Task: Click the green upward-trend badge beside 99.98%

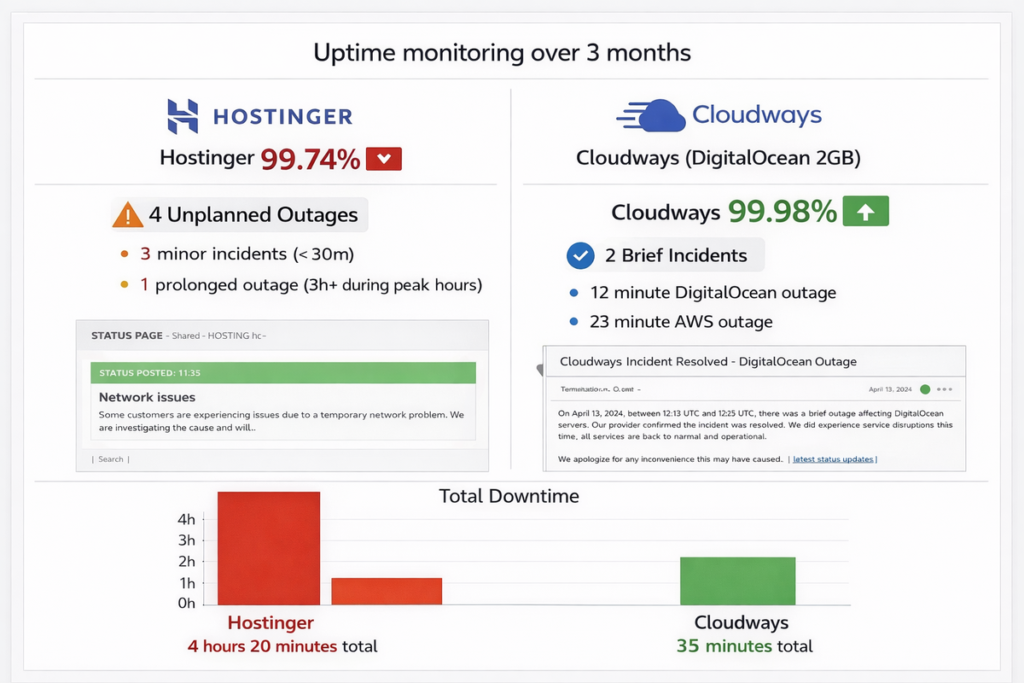Action: point(868,211)
